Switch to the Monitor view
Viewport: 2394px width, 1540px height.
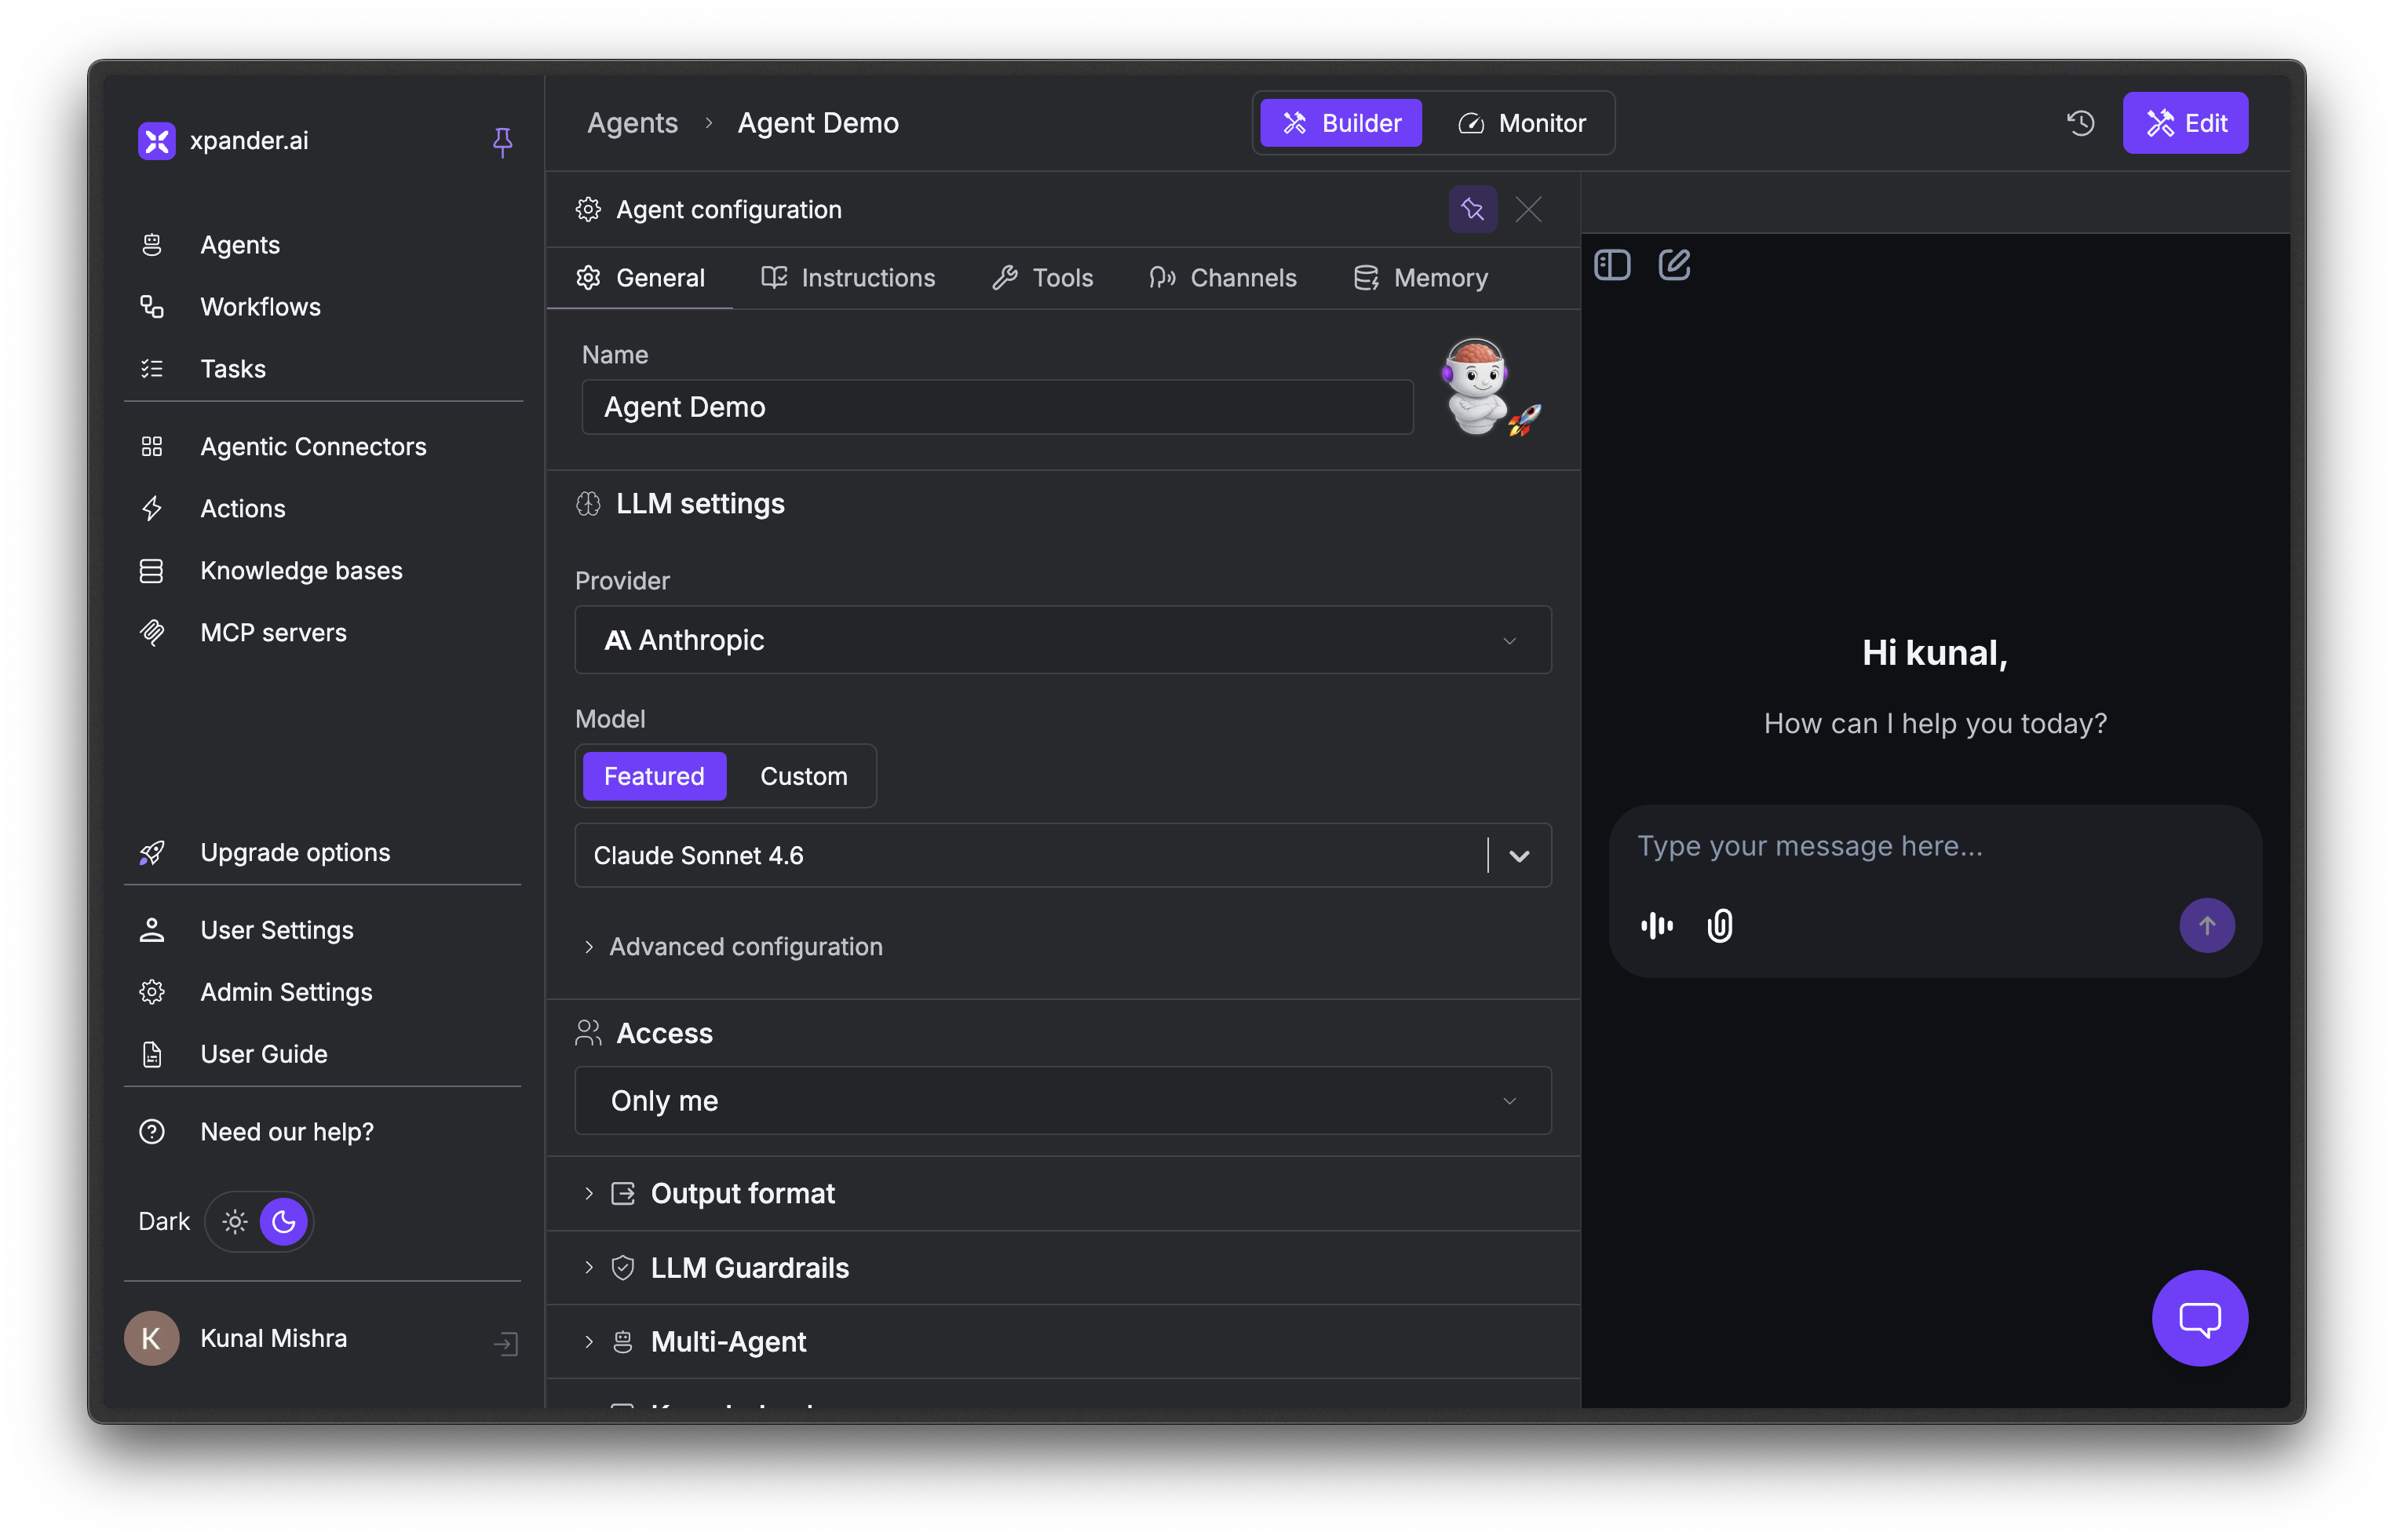tap(1524, 122)
